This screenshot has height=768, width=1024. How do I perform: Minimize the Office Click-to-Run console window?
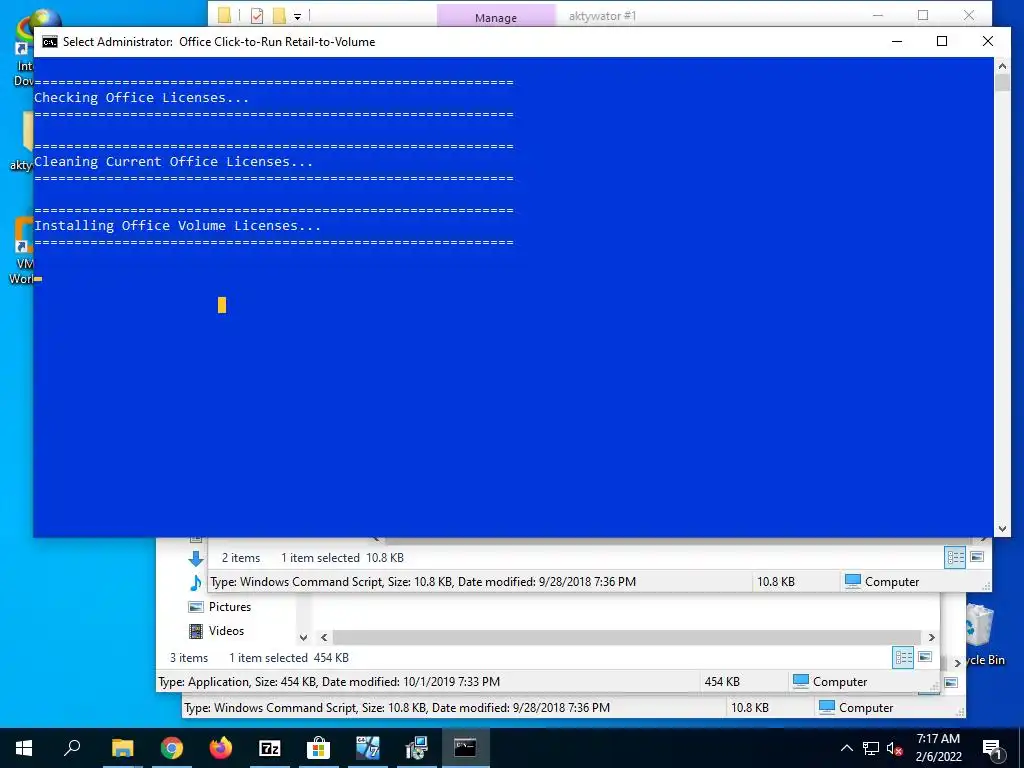point(897,41)
